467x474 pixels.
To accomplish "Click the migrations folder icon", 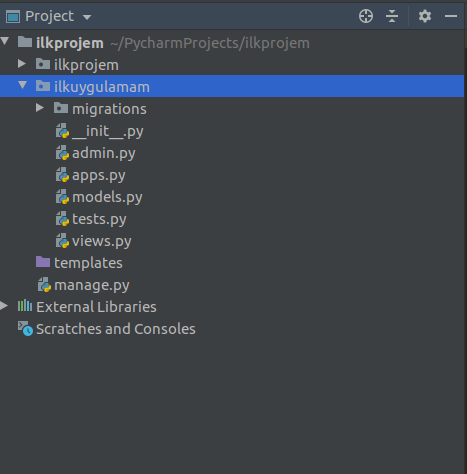I will pyautogui.click(x=61, y=108).
